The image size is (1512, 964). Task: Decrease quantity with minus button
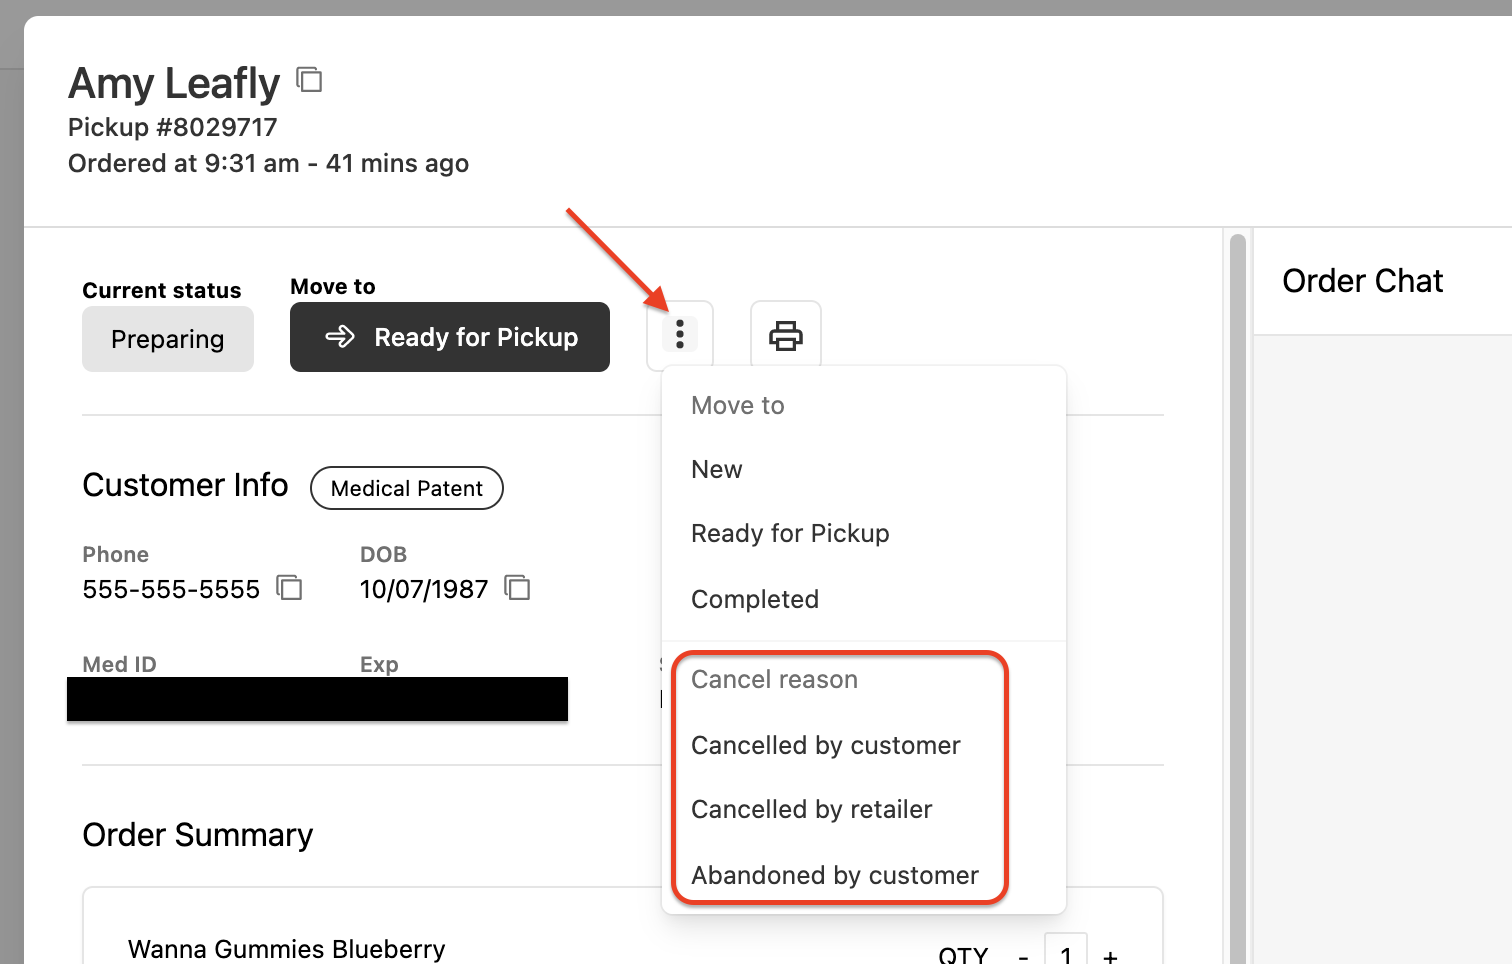(x=1023, y=956)
